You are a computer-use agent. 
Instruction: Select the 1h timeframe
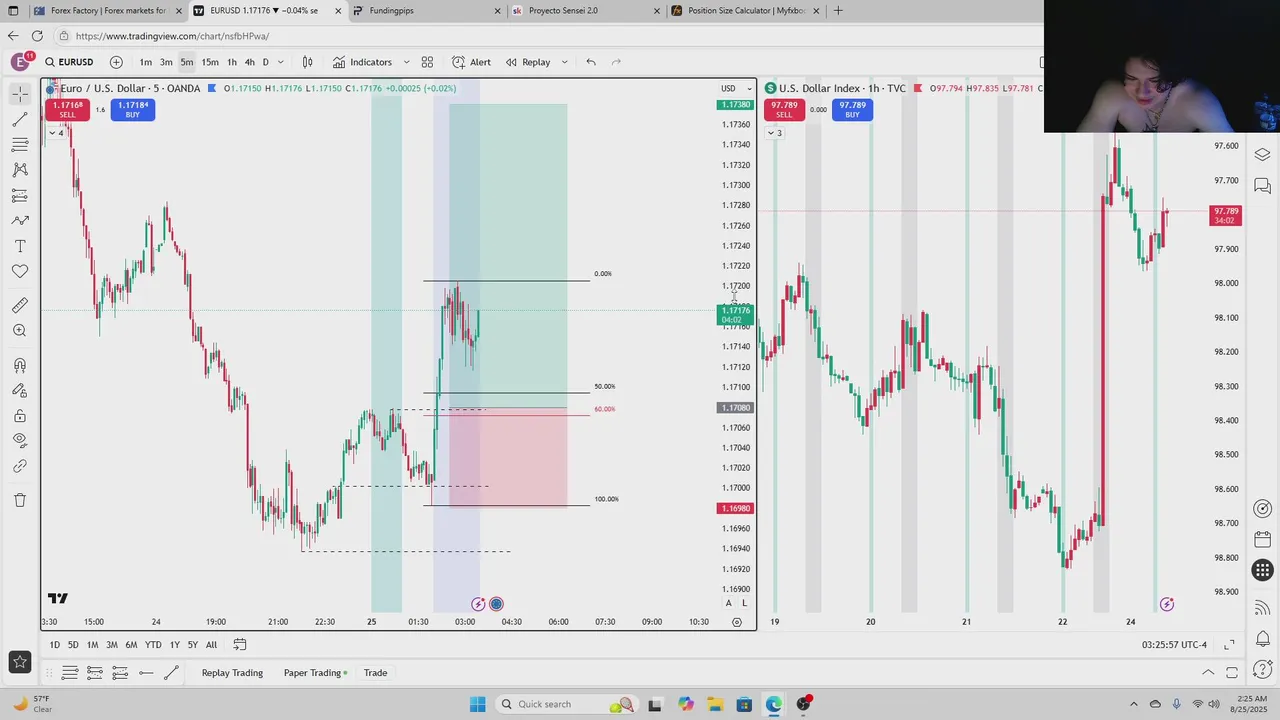pos(232,62)
